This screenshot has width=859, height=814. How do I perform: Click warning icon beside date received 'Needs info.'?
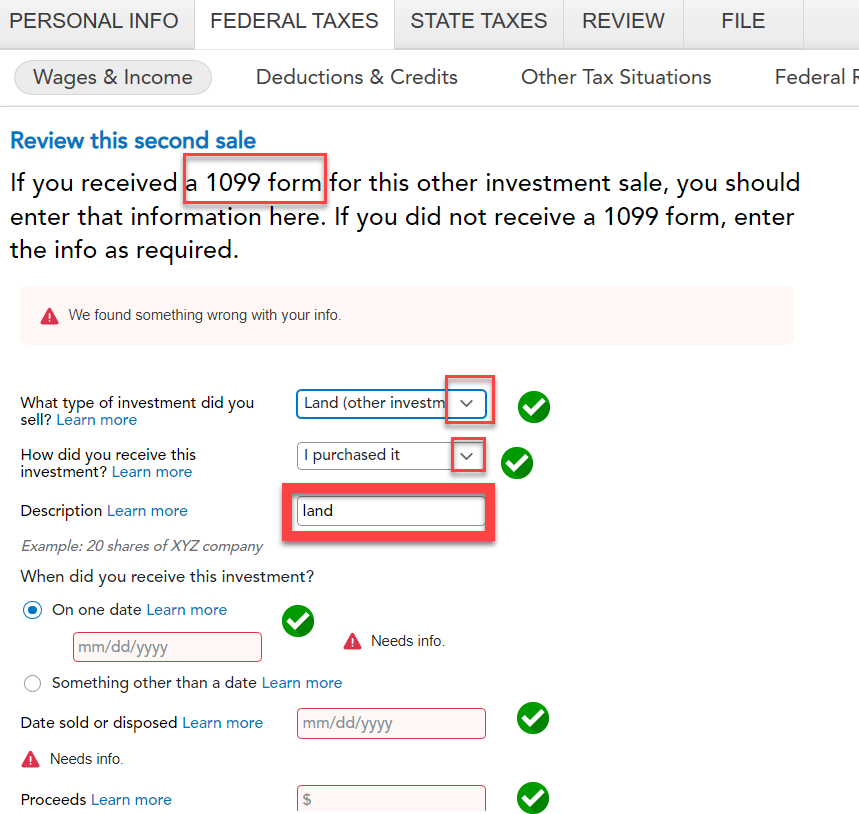coord(352,641)
